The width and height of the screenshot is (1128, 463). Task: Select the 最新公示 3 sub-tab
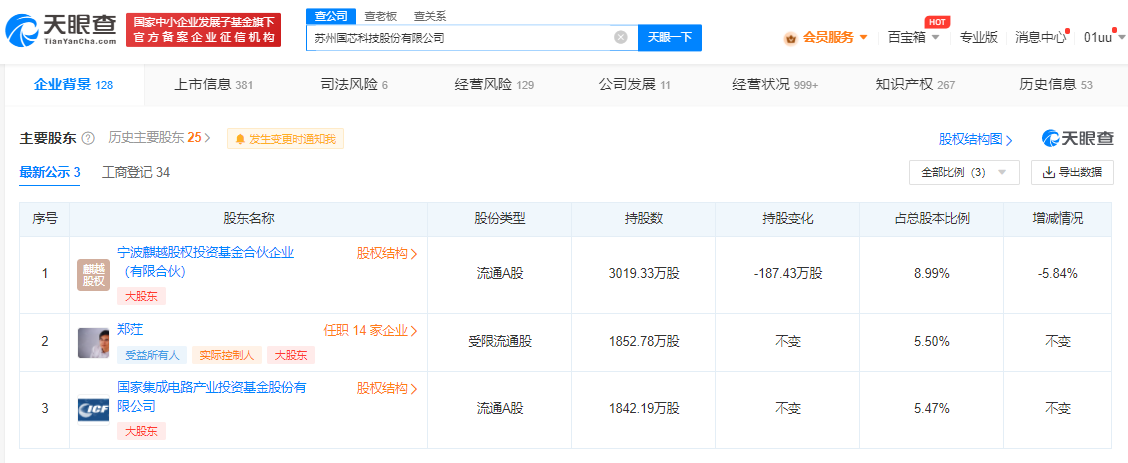[x=50, y=173]
